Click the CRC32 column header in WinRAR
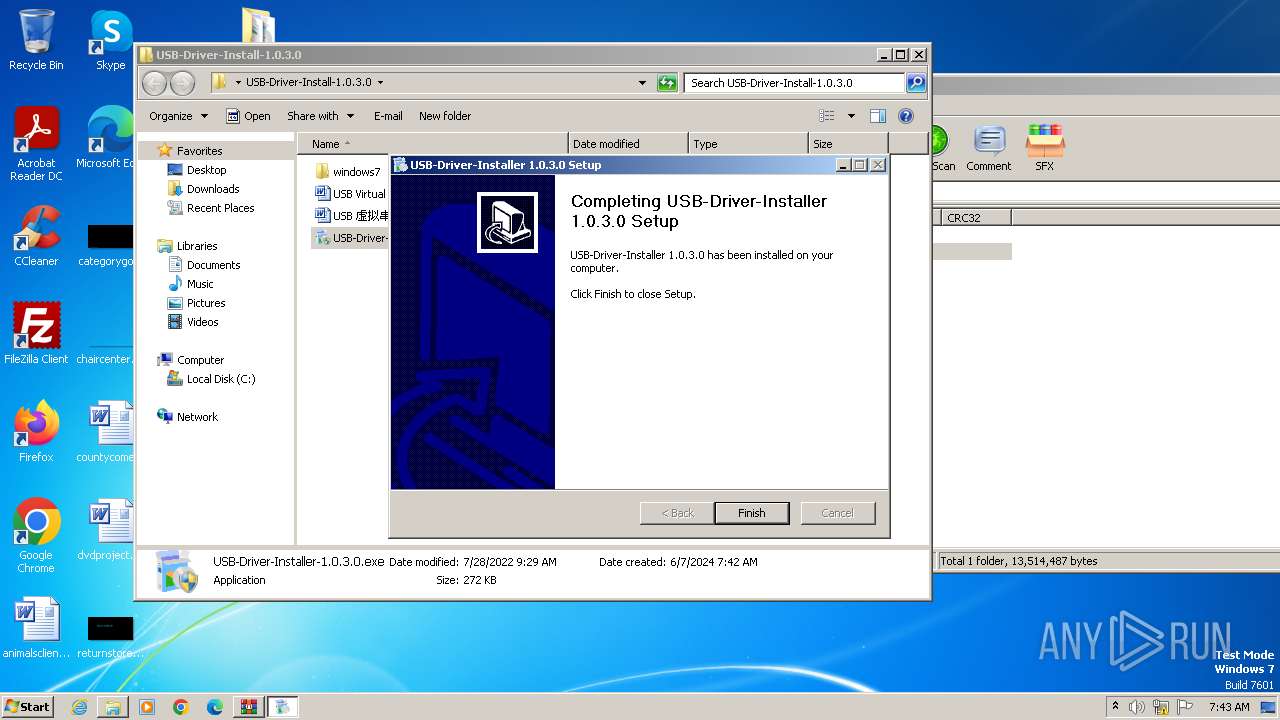The height and width of the screenshot is (720, 1280). 975,217
